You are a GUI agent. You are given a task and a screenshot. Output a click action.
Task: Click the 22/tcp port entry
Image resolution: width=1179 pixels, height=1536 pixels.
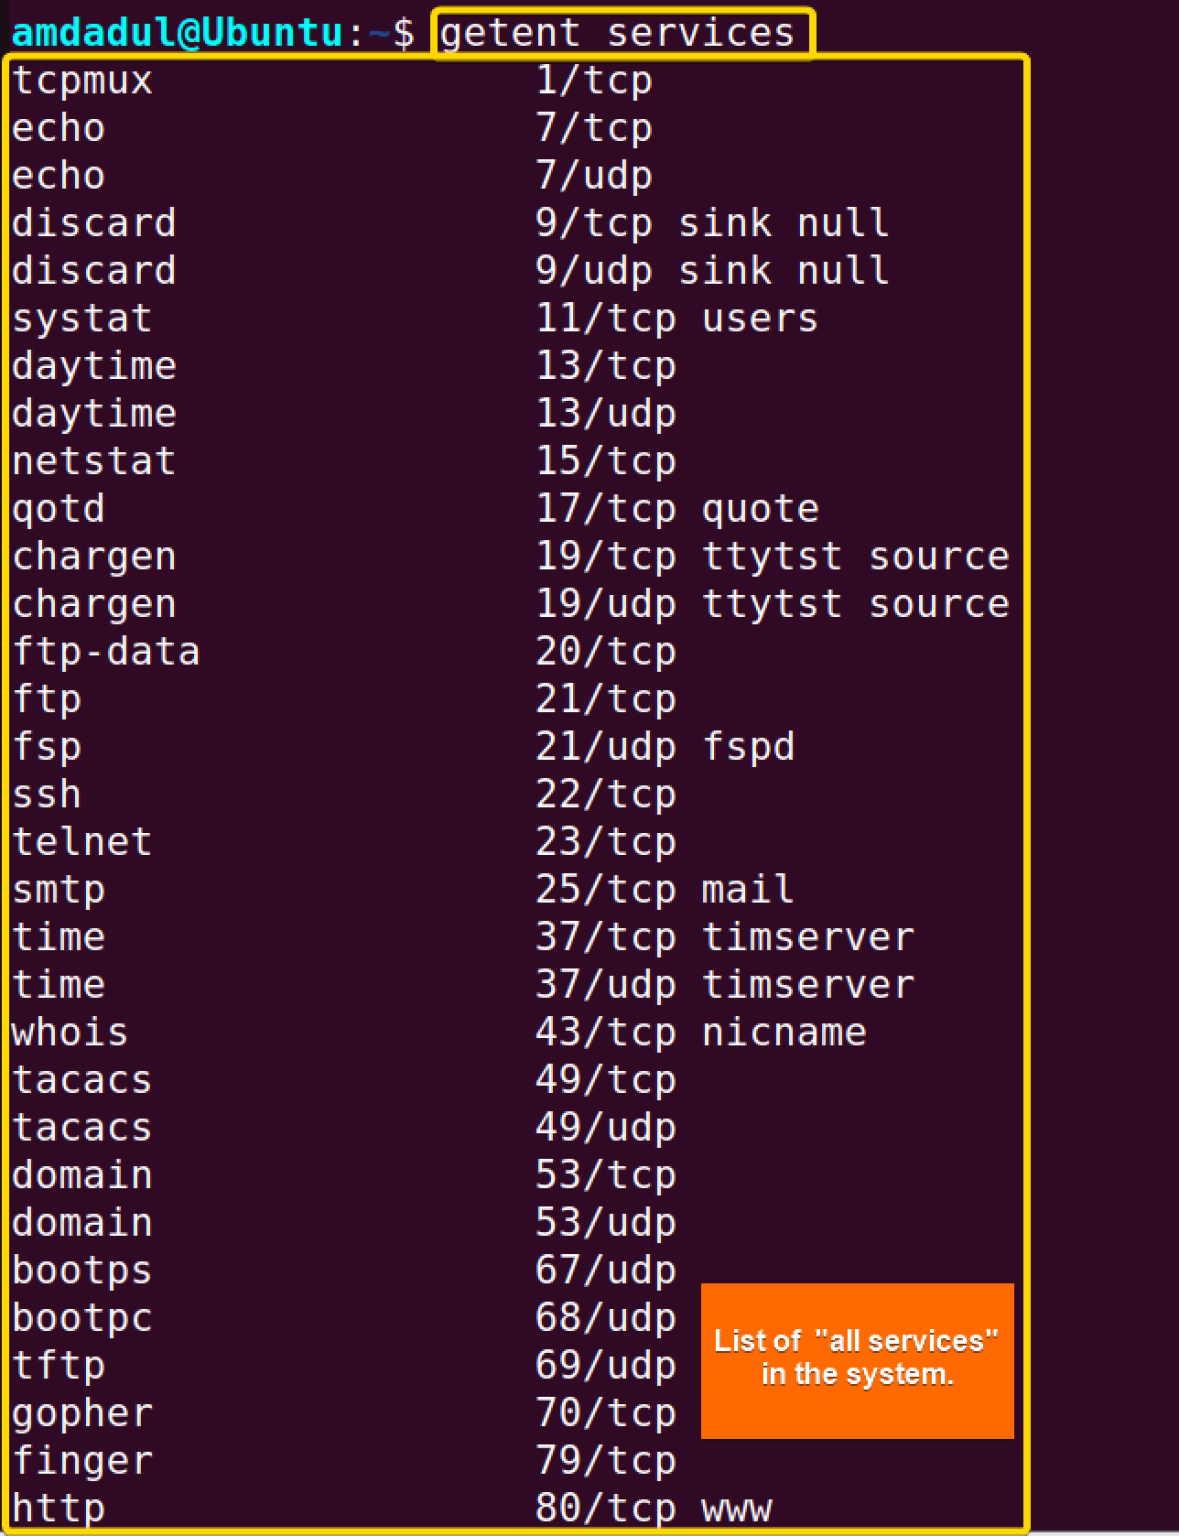(606, 795)
